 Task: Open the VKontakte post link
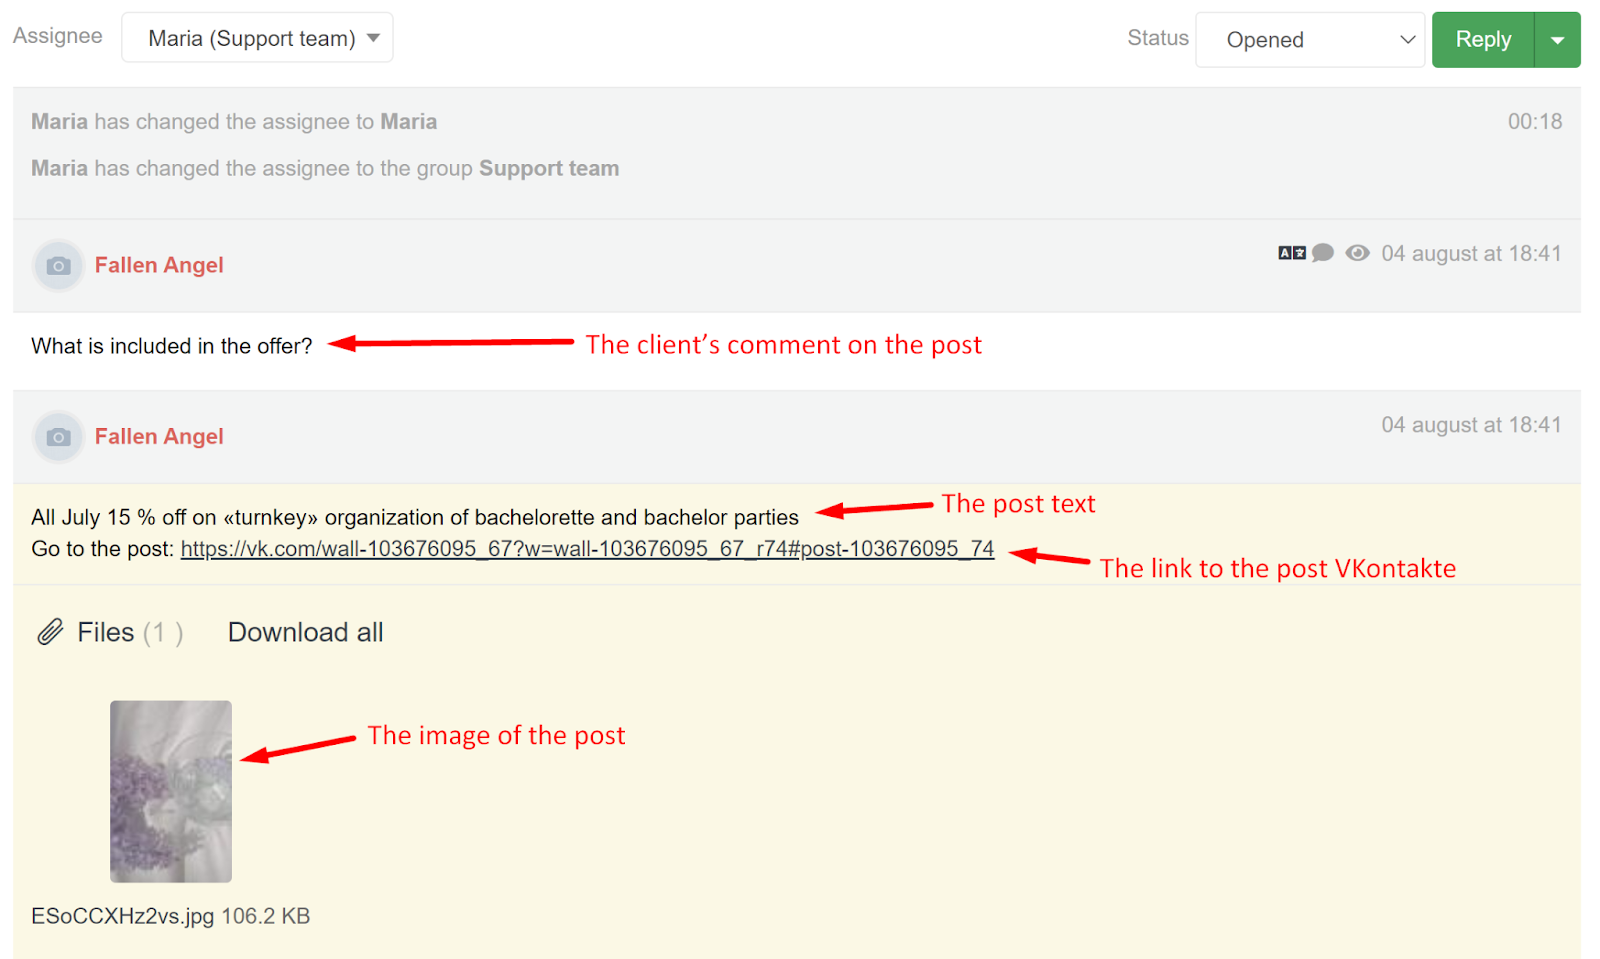587,548
